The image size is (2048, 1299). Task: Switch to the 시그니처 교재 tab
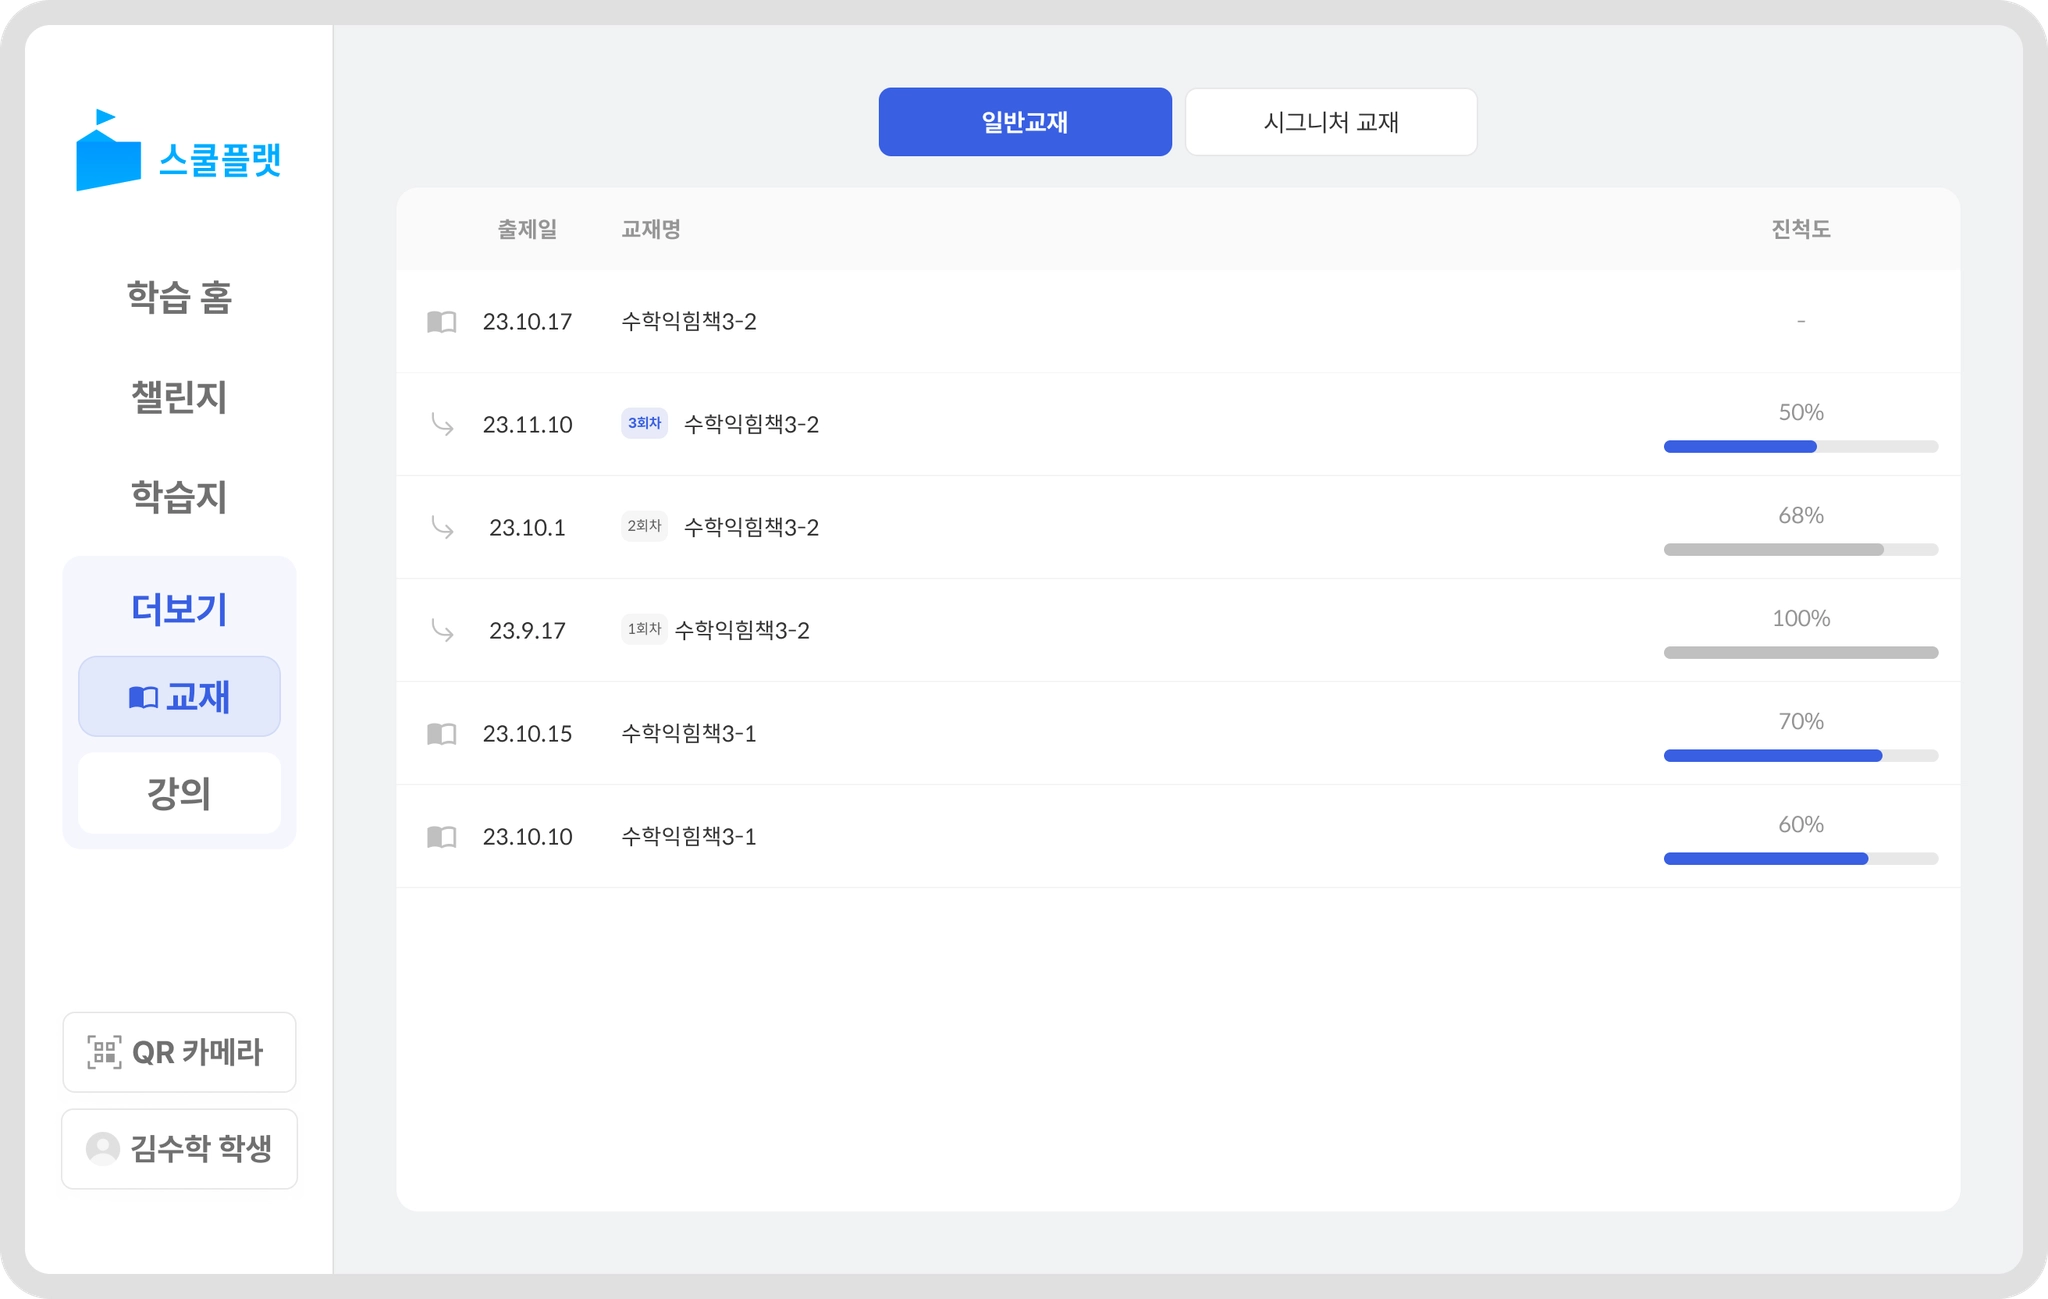coord(1330,122)
